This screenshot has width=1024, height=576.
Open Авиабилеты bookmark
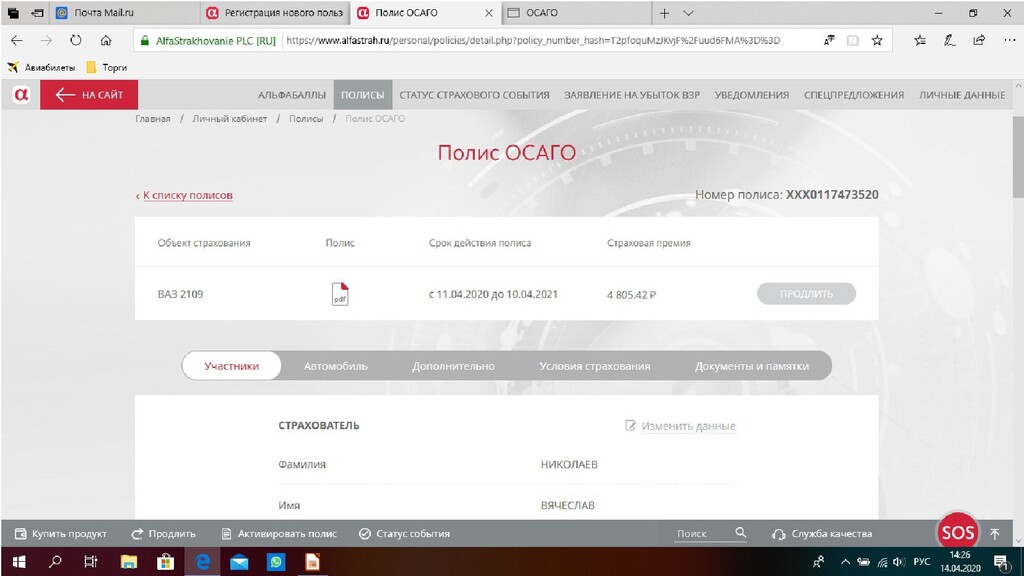pos(41,67)
